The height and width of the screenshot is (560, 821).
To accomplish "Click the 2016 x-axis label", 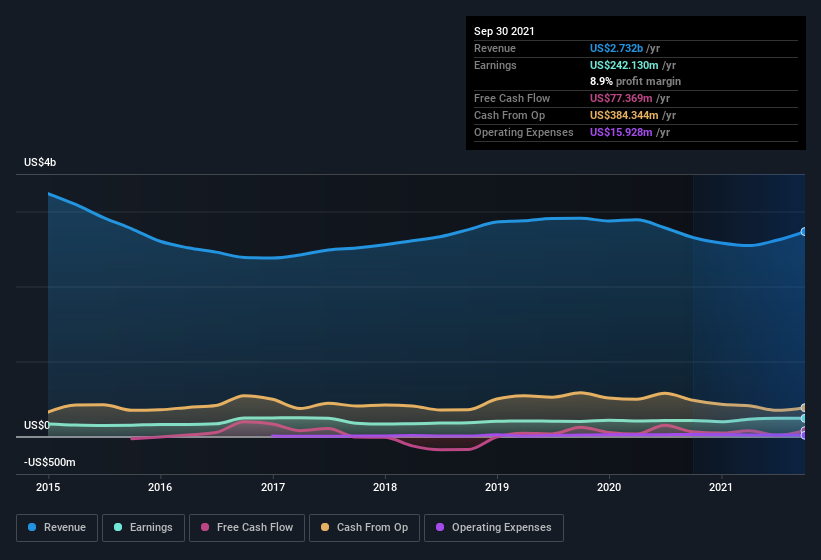I will [160, 487].
